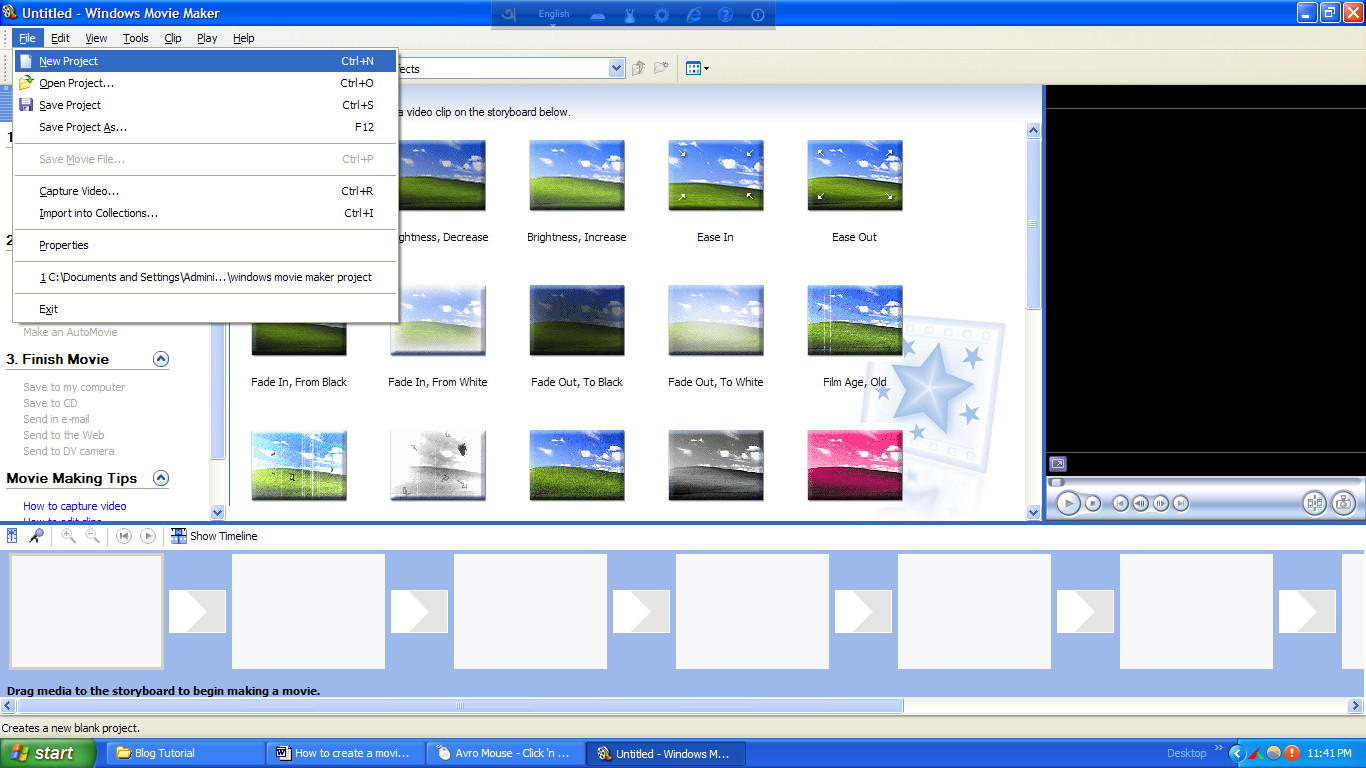Click the Zoom Timeline Out magnifier icon
Image resolution: width=1366 pixels, height=768 pixels.
point(92,536)
